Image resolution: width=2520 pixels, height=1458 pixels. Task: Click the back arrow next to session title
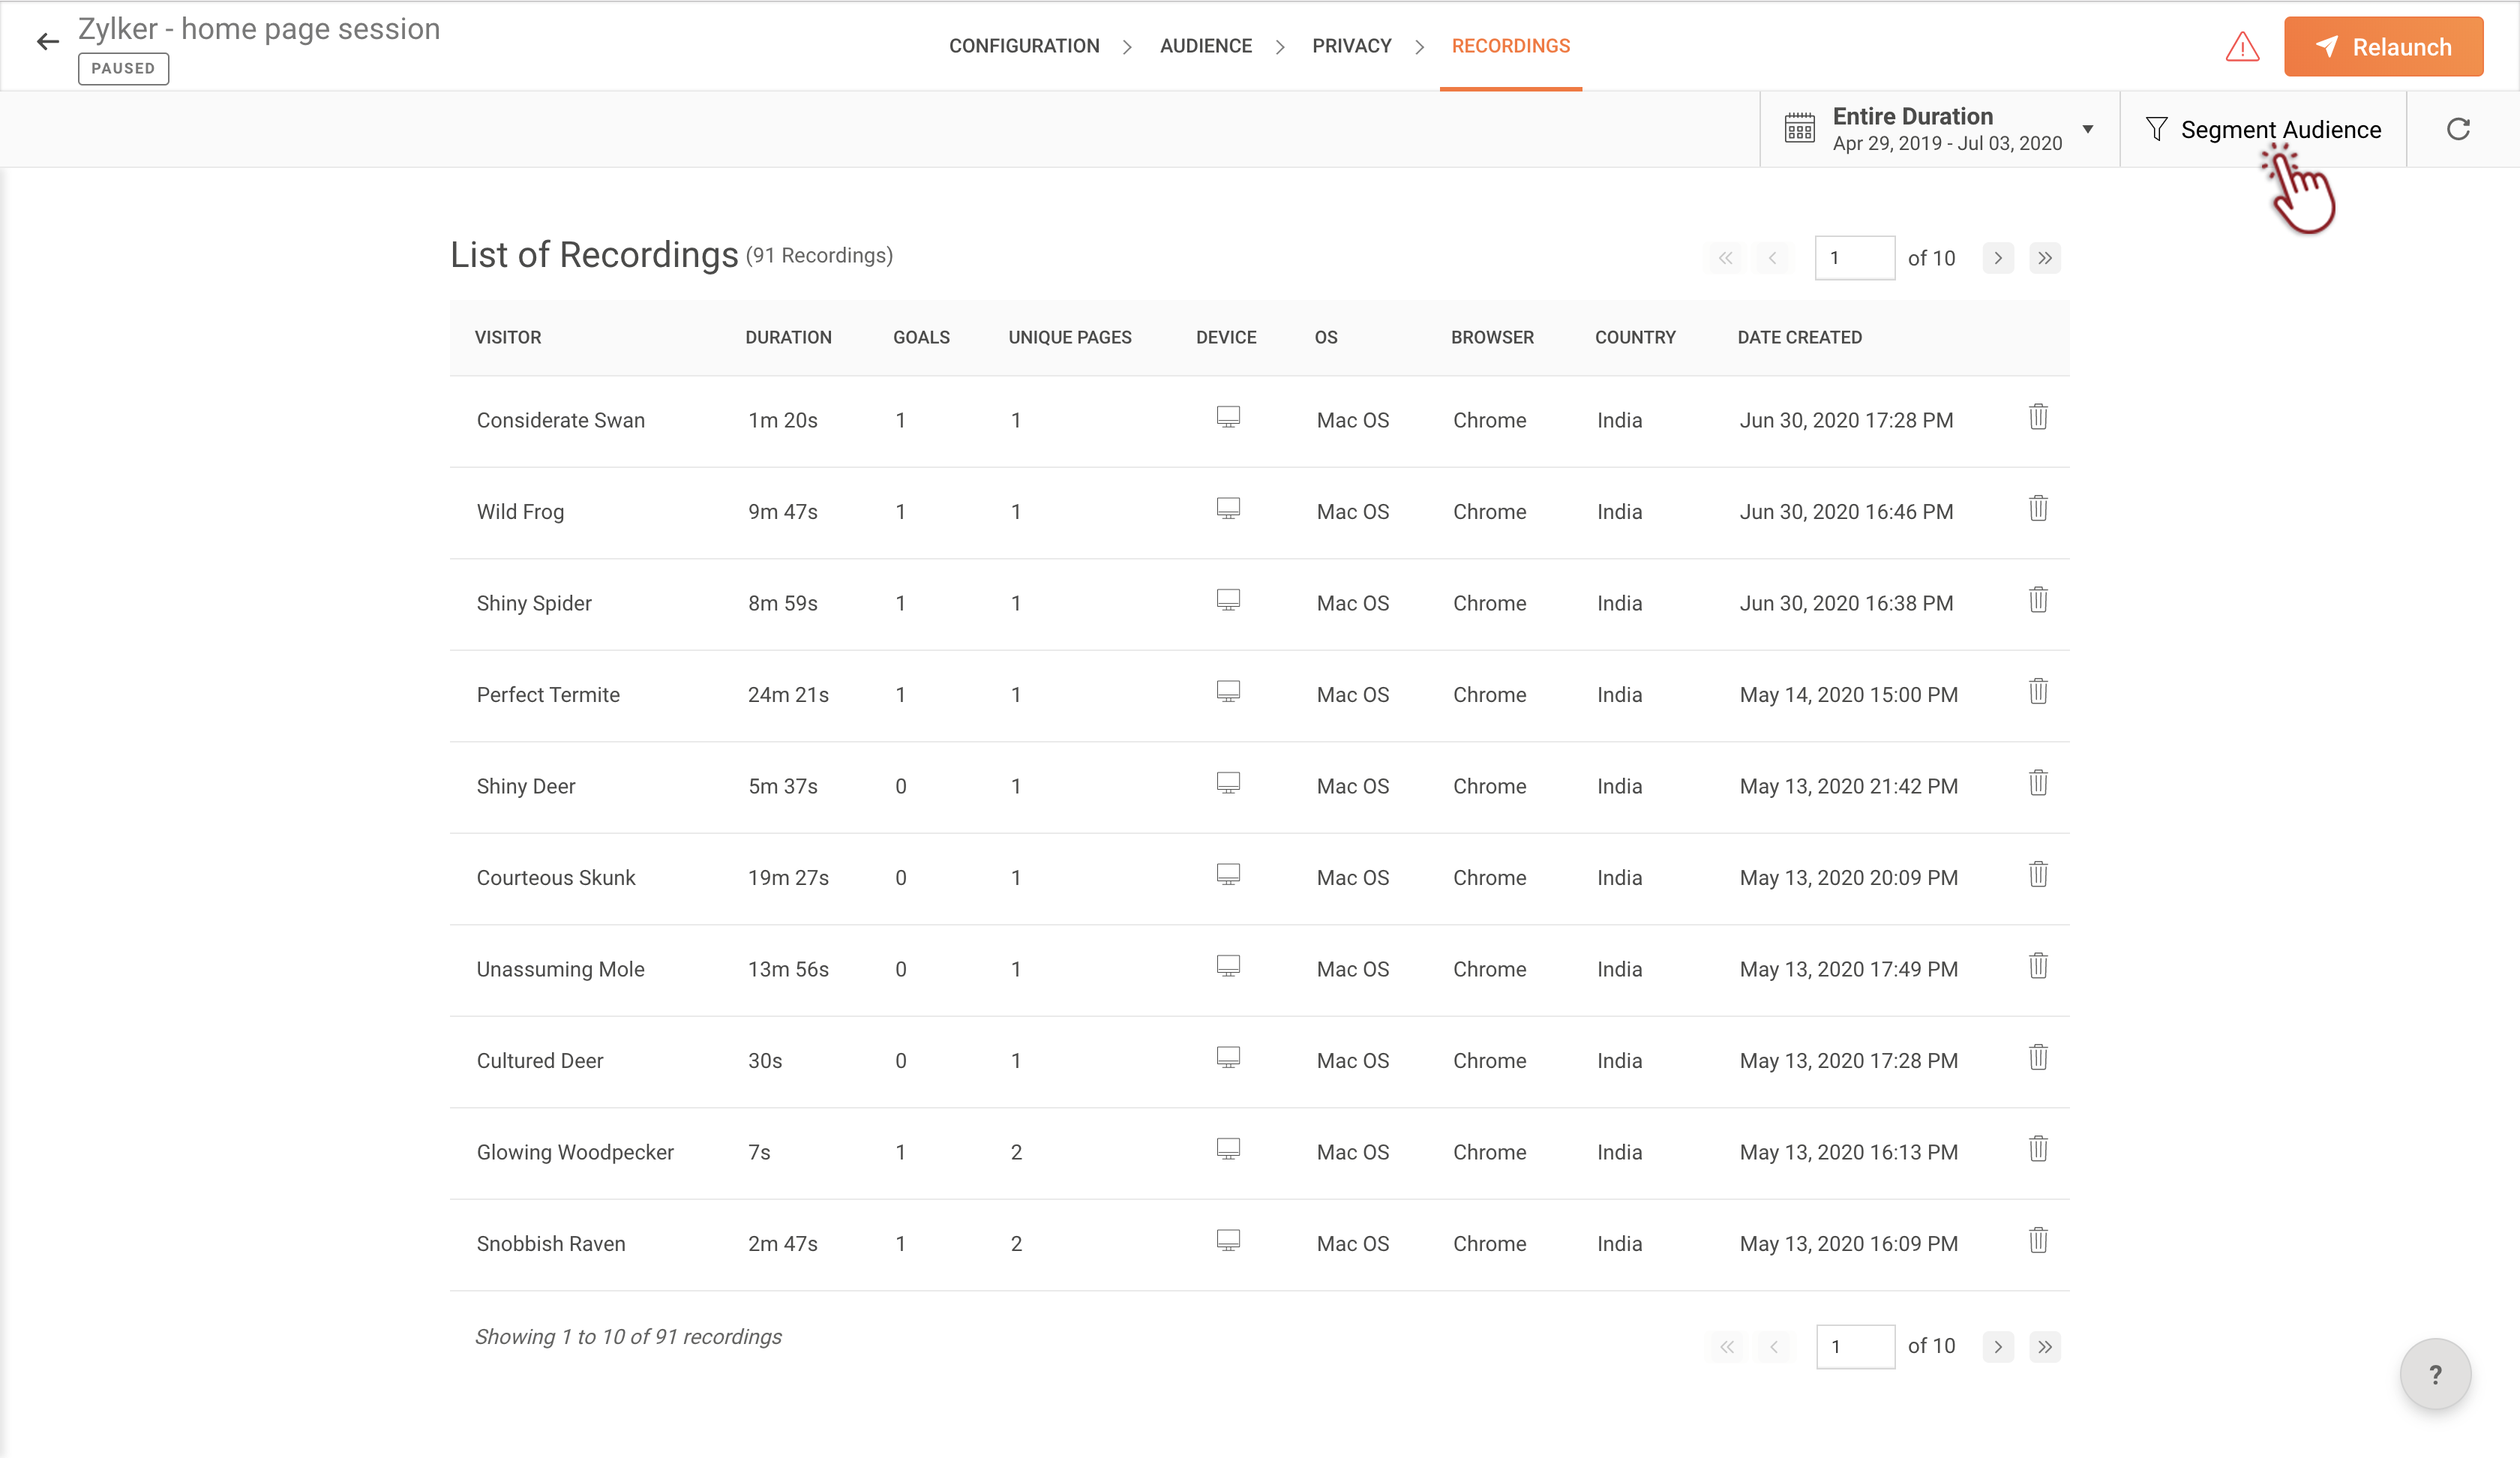[47, 42]
